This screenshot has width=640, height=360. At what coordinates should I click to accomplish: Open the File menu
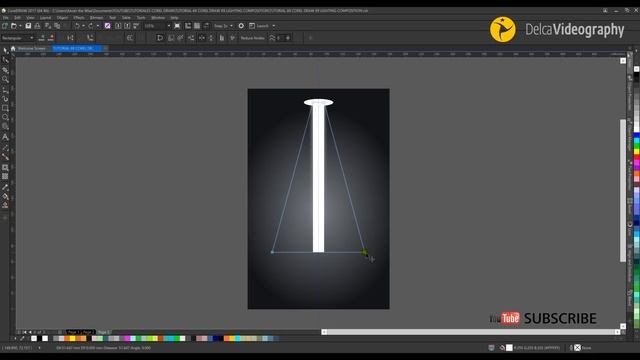[x=5, y=18]
